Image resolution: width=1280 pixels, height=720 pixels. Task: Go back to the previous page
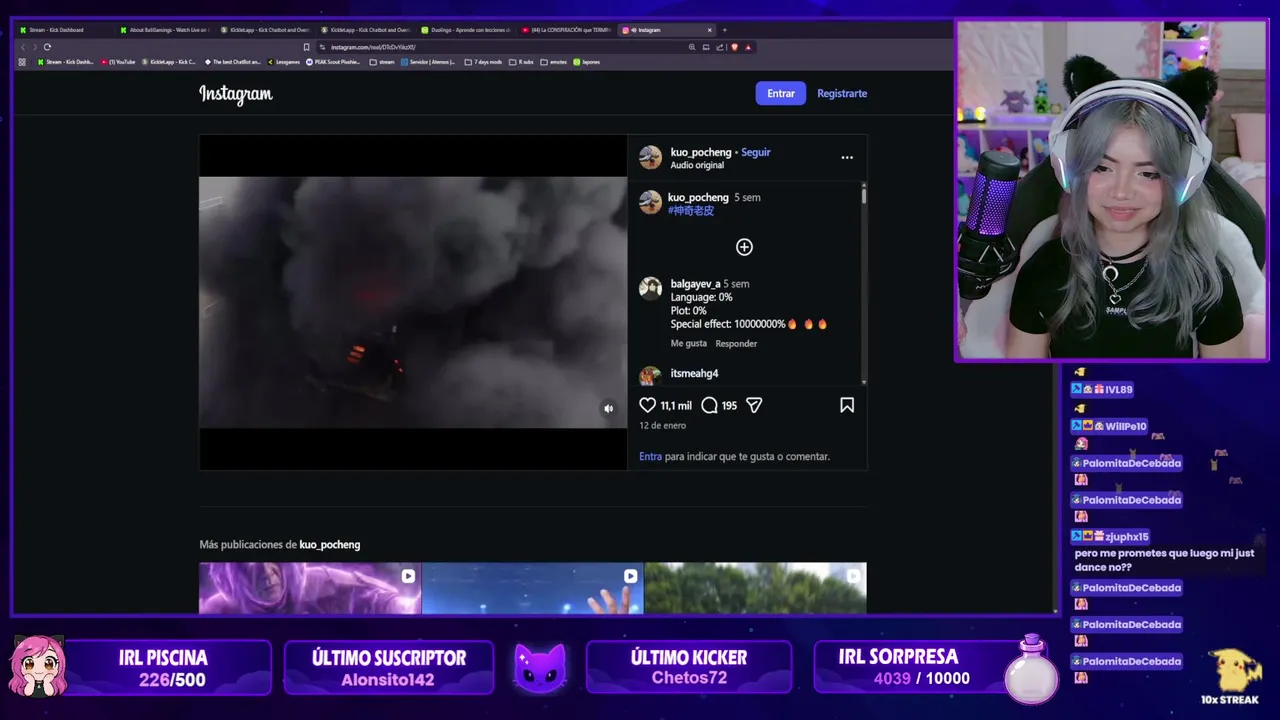23,47
